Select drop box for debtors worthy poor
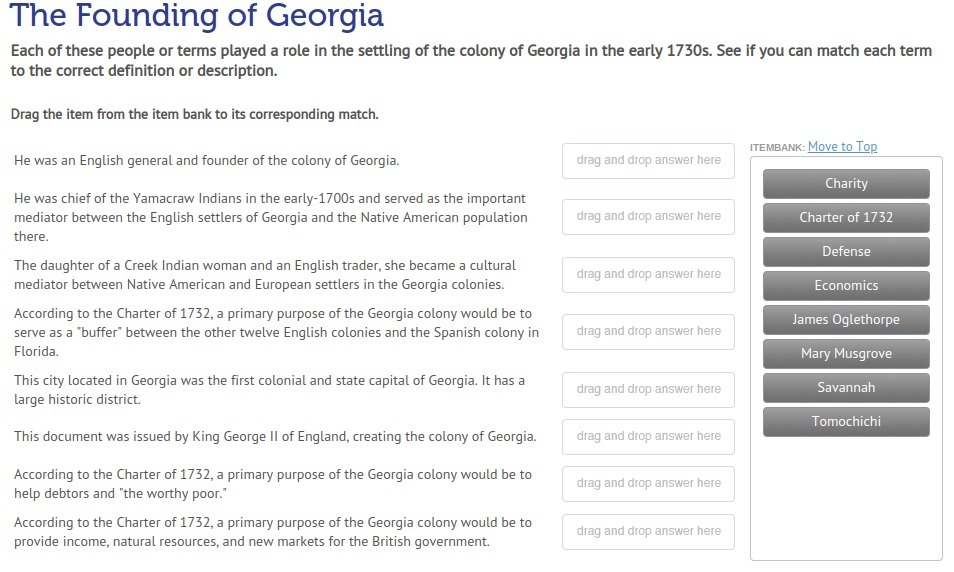 point(648,484)
